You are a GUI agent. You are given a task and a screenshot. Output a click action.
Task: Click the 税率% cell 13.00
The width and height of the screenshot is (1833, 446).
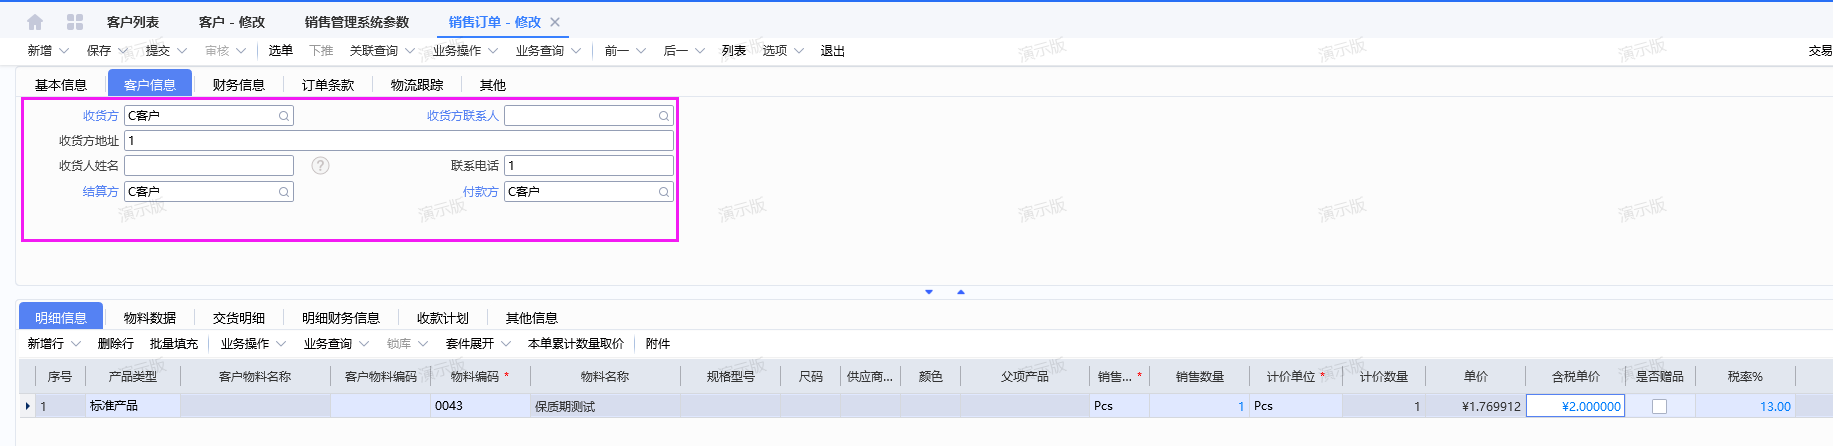1745,406
